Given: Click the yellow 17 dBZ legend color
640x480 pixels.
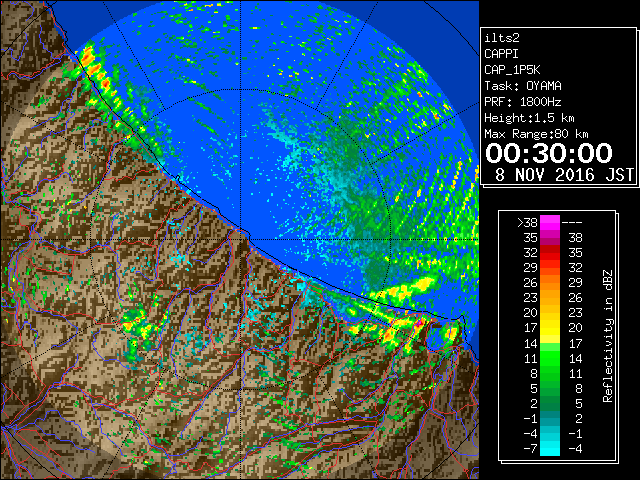Looking at the screenshot, I should point(550,328).
